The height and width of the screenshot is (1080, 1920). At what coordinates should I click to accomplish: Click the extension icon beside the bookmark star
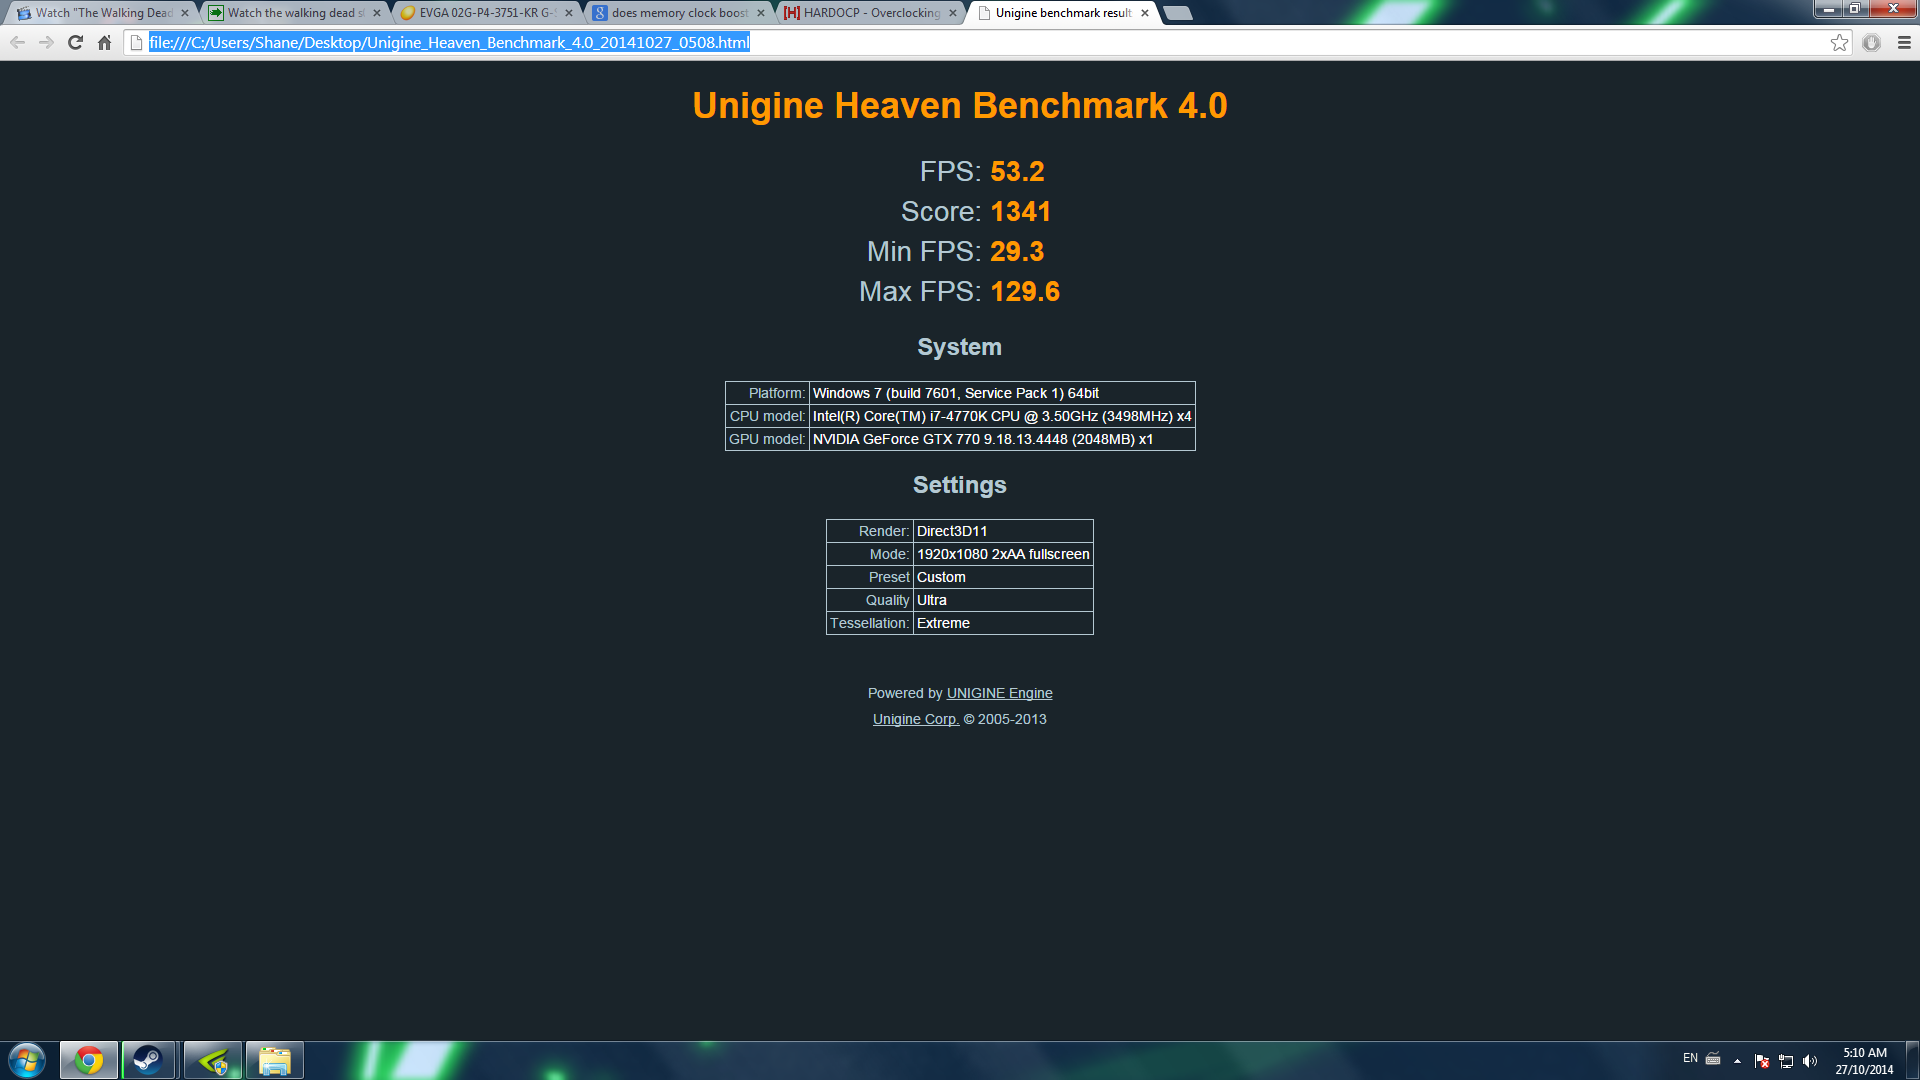click(x=1871, y=43)
